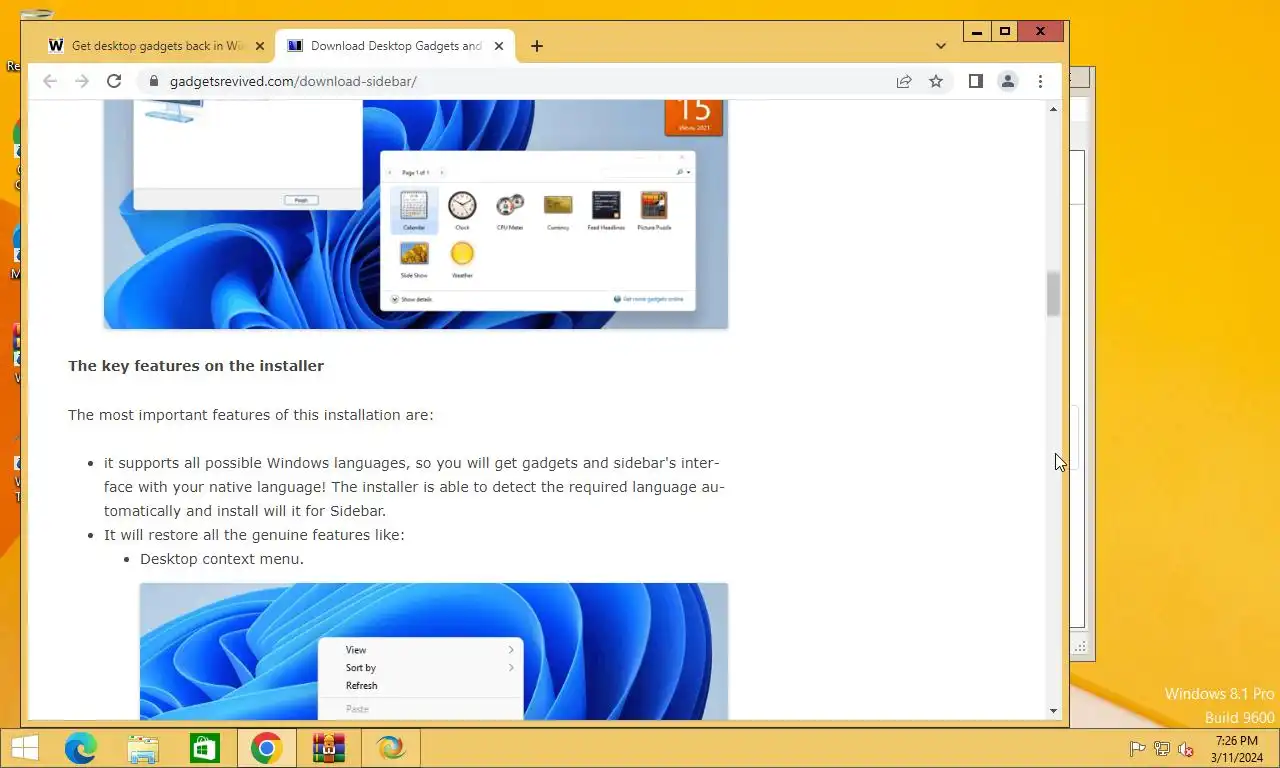Click the gadgets gallery screenshot image
Image resolution: width=1280 pixels, height=768 pixels.
tap(416, 214)
